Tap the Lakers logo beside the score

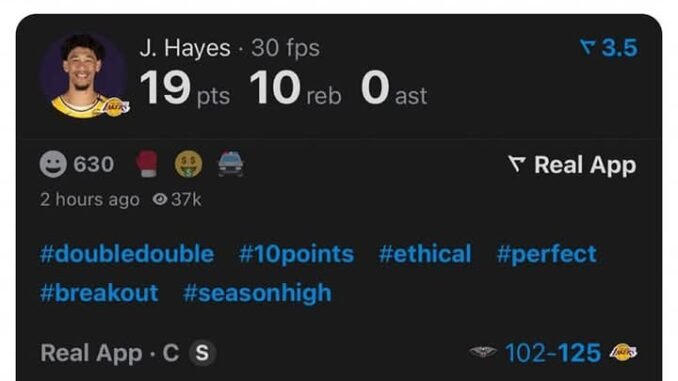click(623, 352)
